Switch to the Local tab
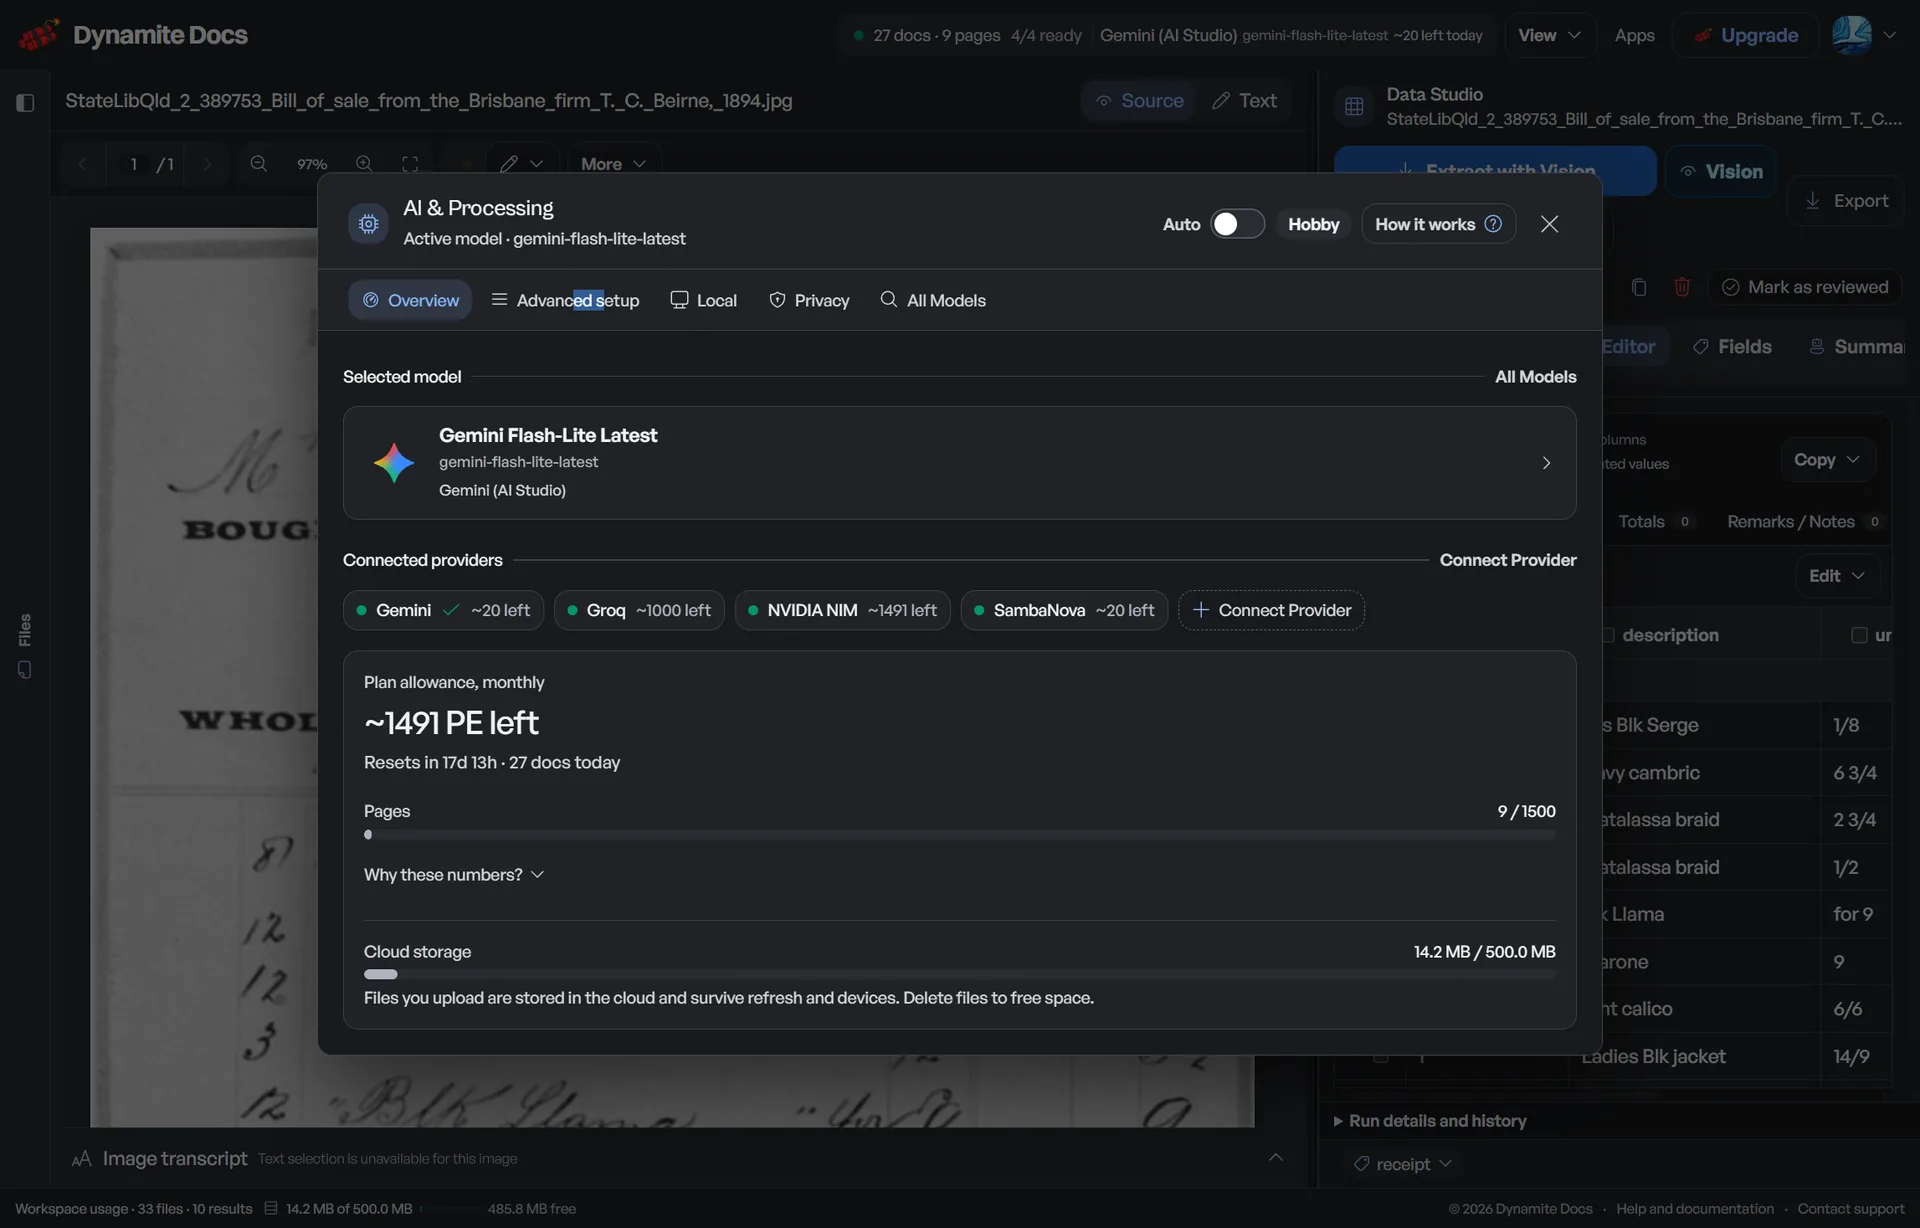 (703, 300)
